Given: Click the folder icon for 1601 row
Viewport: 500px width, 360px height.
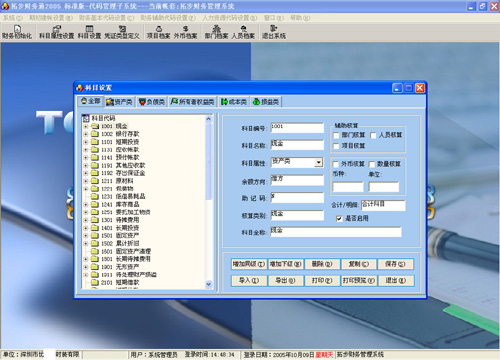Looking at the screenshot, I should coord(95,251).
